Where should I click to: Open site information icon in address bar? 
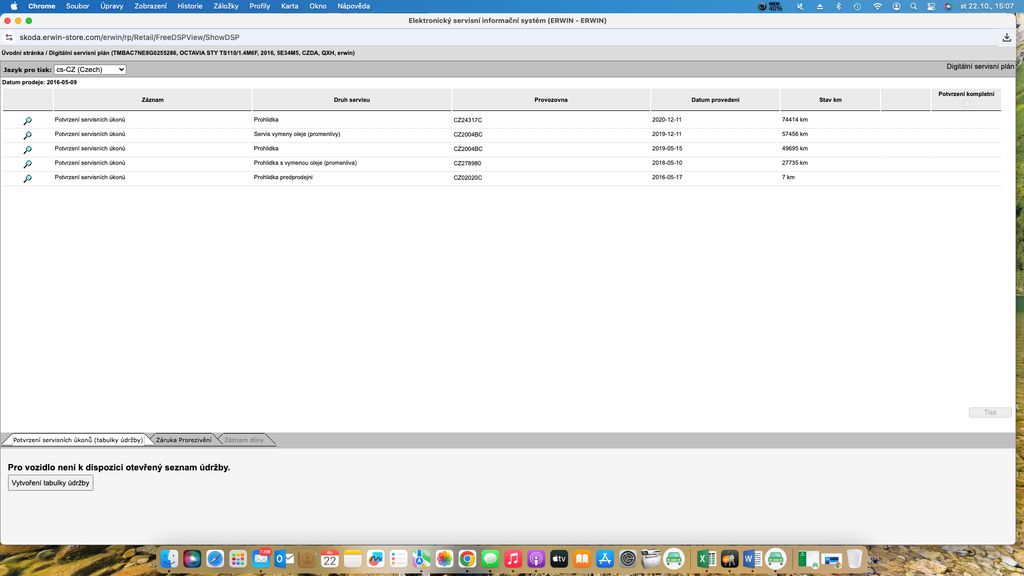pyautogui.click(x=10, y=37)
